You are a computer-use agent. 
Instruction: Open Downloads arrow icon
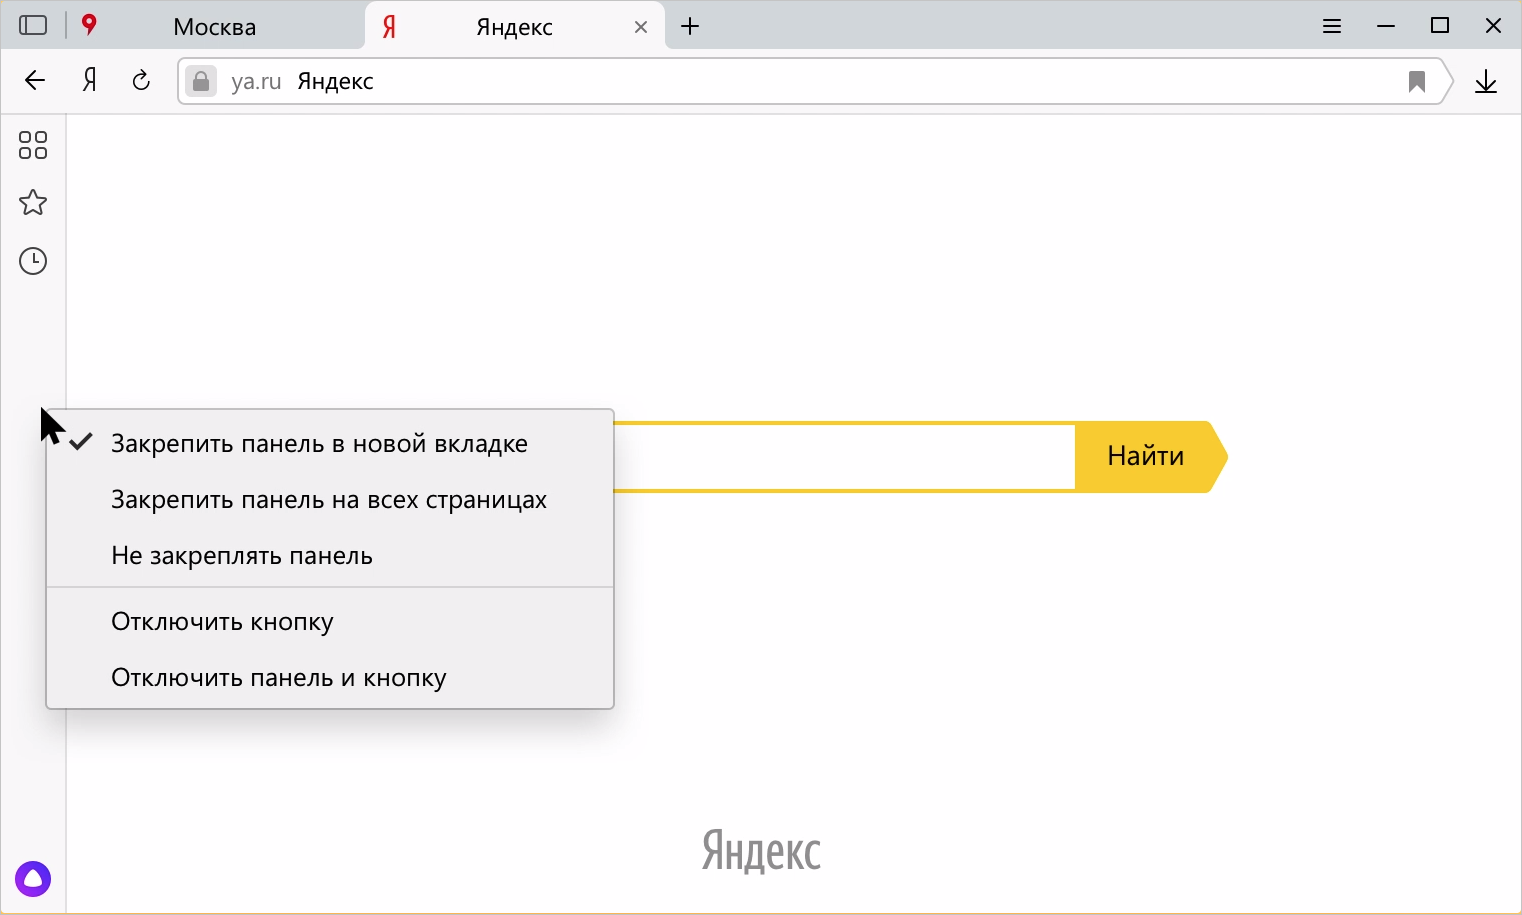1486,81
